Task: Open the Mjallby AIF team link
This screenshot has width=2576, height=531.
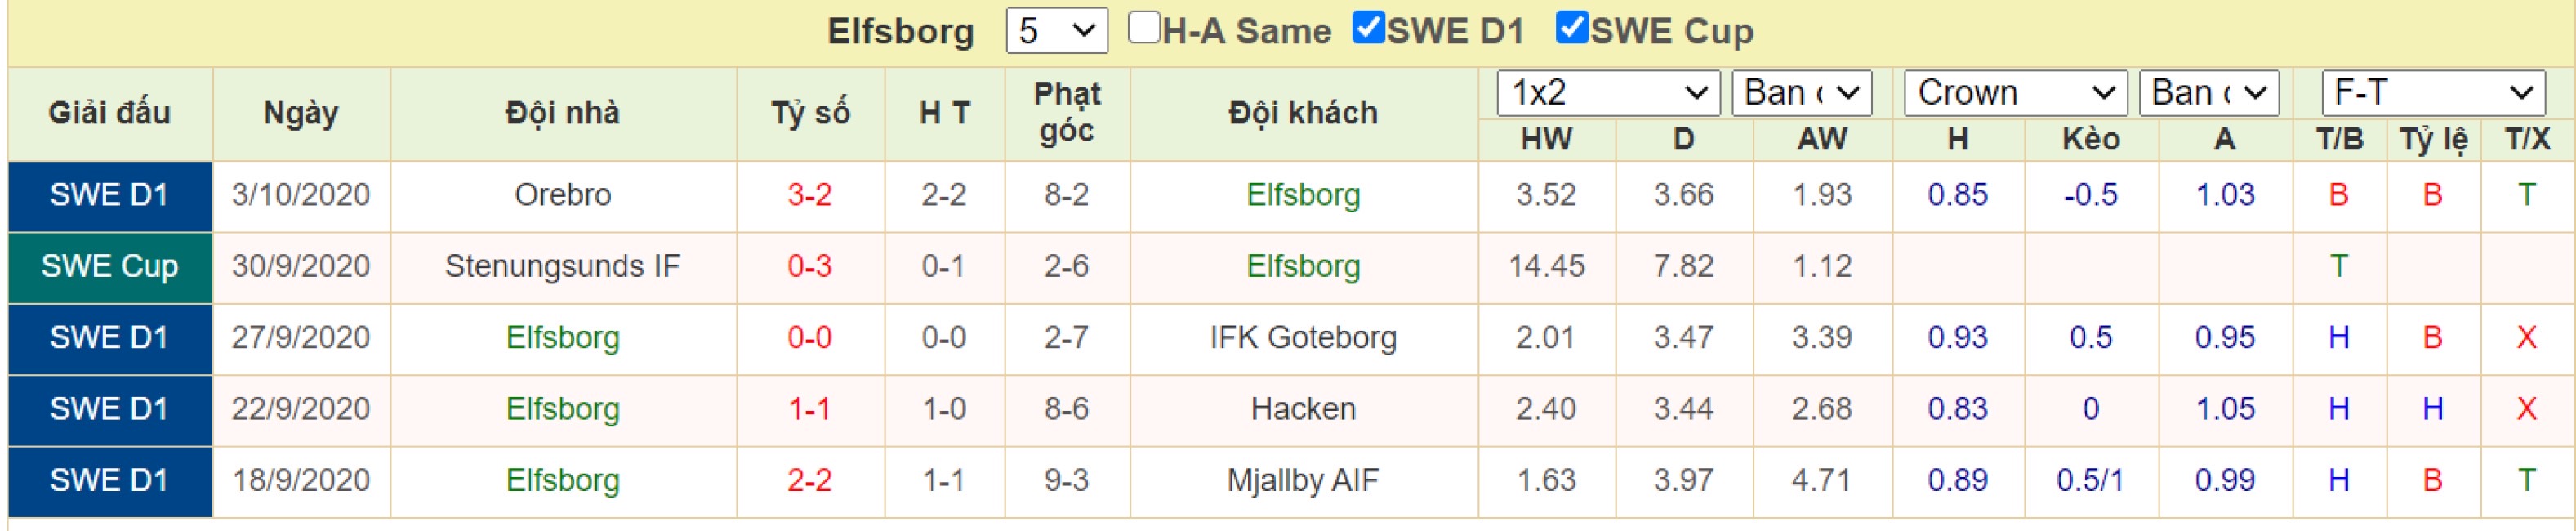Action: (x=1303, y=481)
